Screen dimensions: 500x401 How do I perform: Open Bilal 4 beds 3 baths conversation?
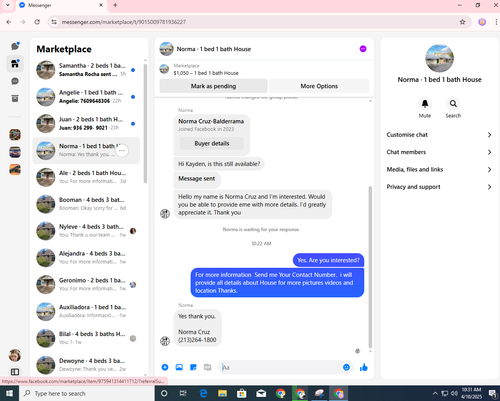tap(86, 338)
